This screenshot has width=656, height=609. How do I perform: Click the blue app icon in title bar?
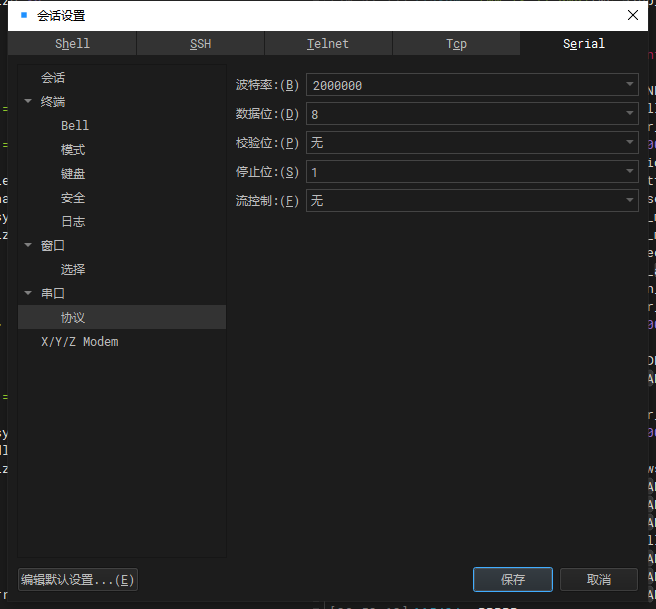click(24, 15)
